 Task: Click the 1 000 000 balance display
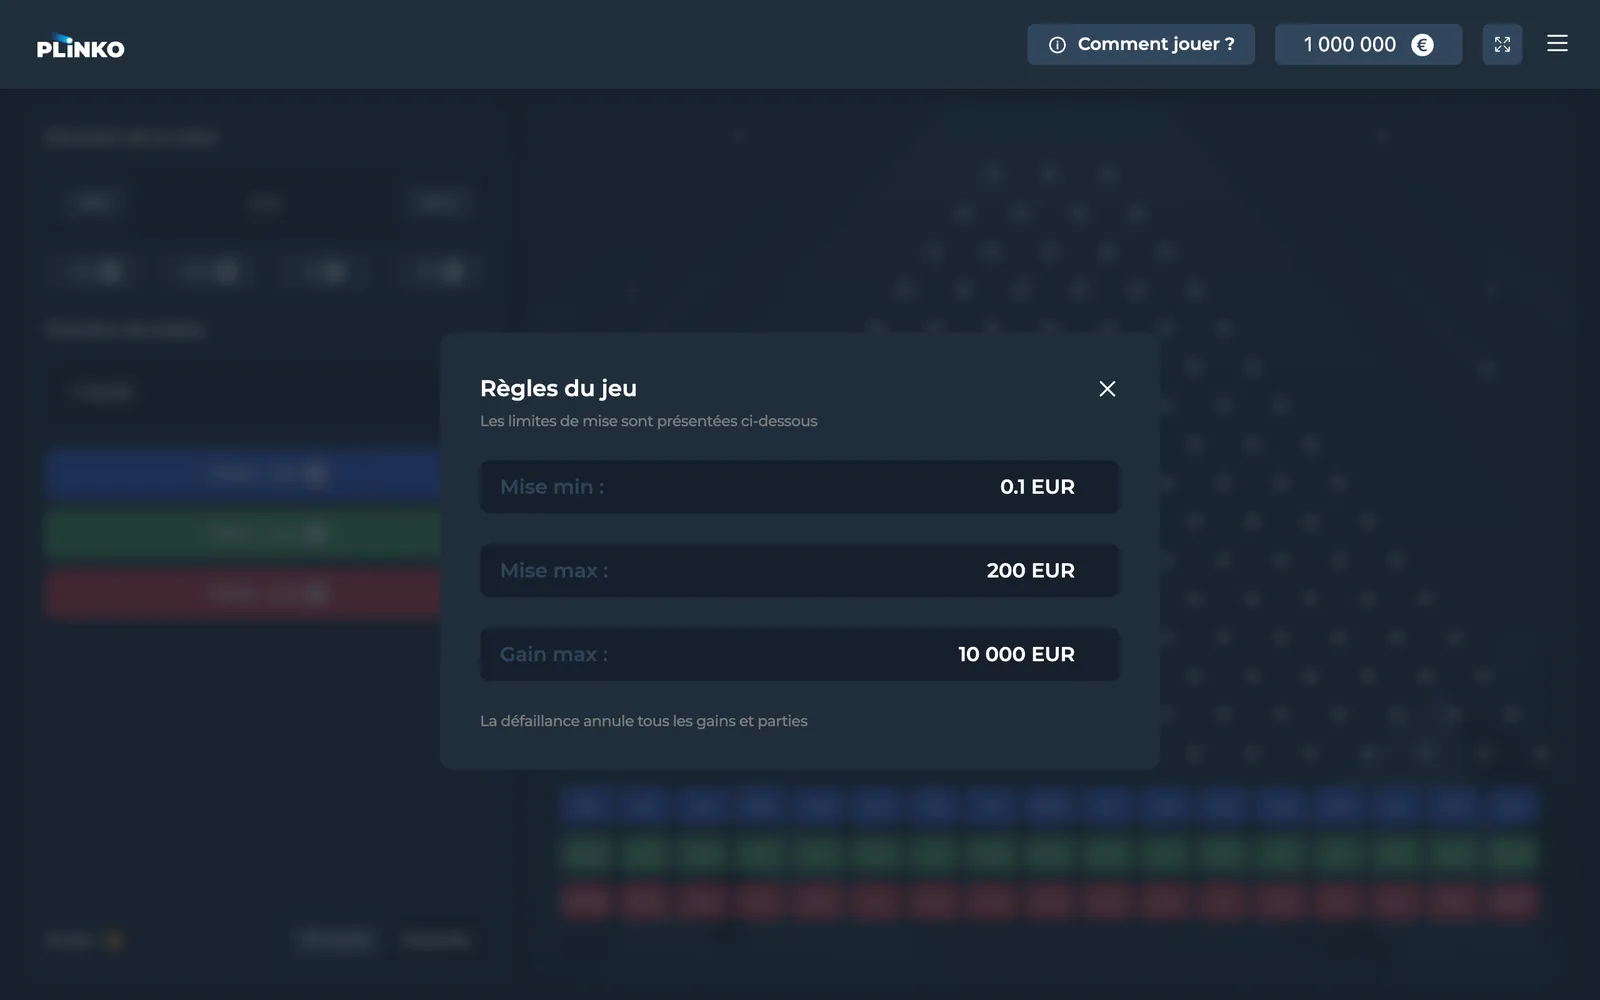(1368, 44)
